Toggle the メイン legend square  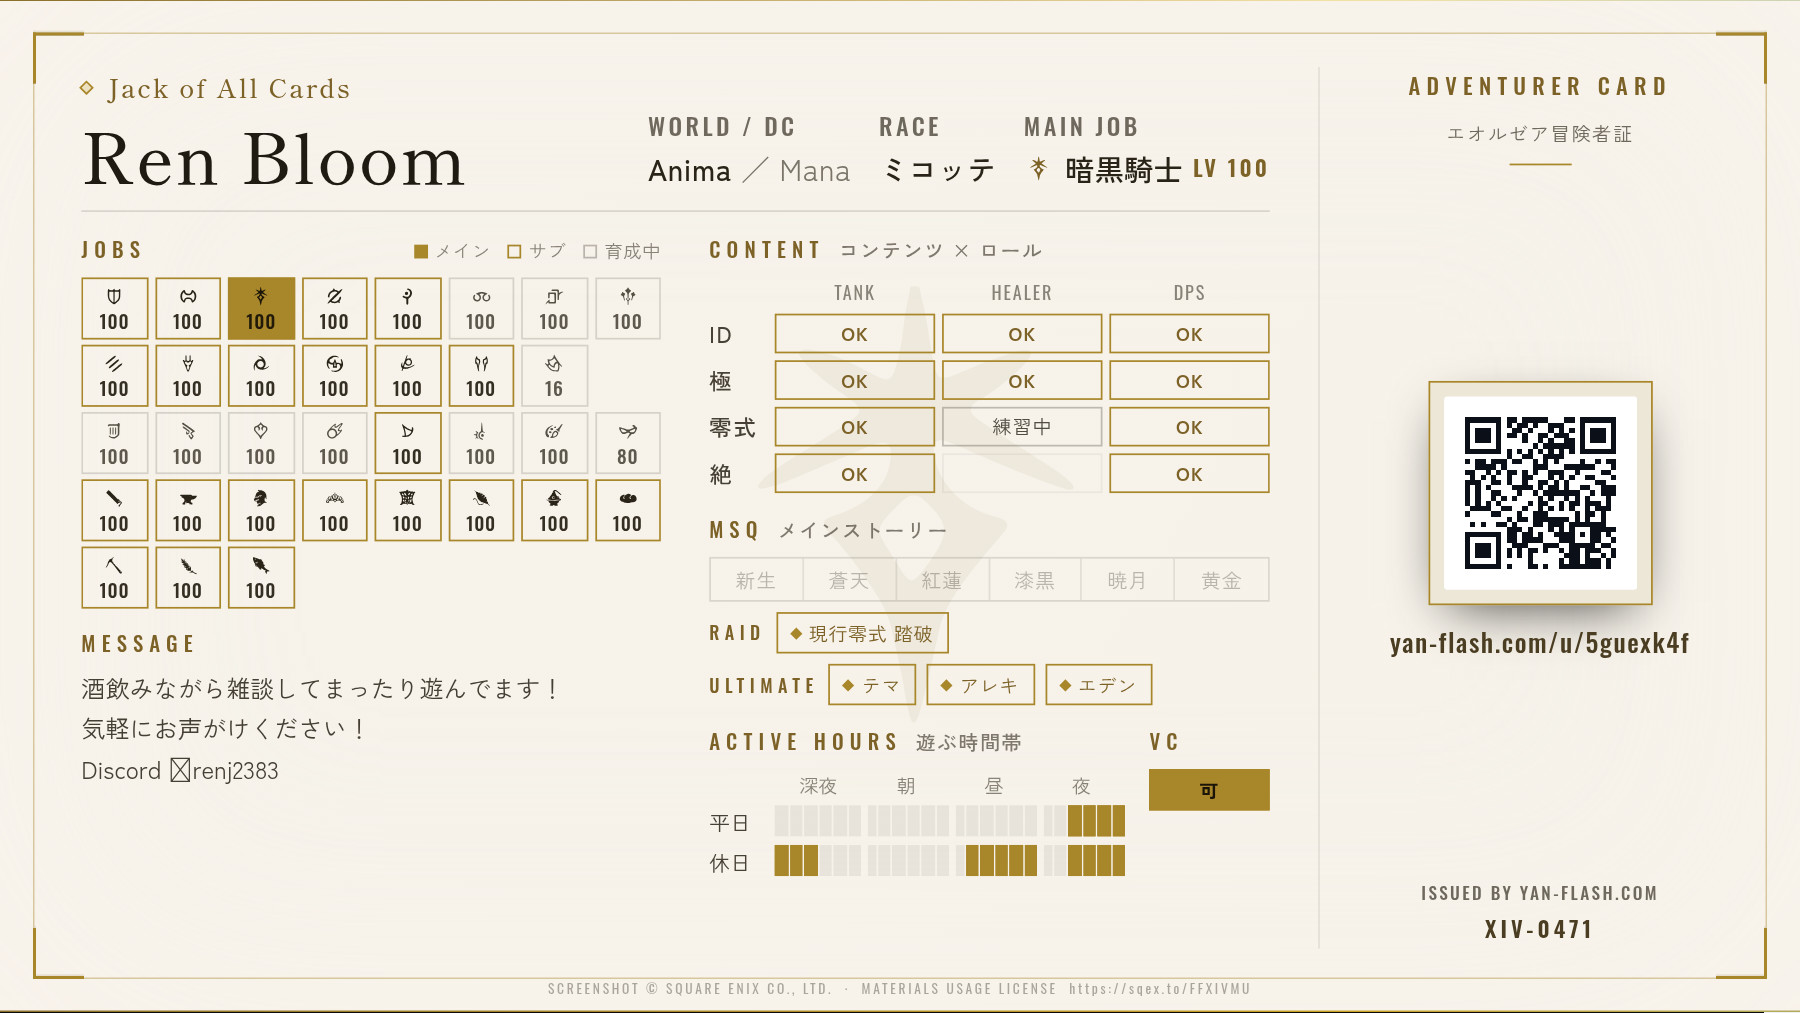(421, 251)
